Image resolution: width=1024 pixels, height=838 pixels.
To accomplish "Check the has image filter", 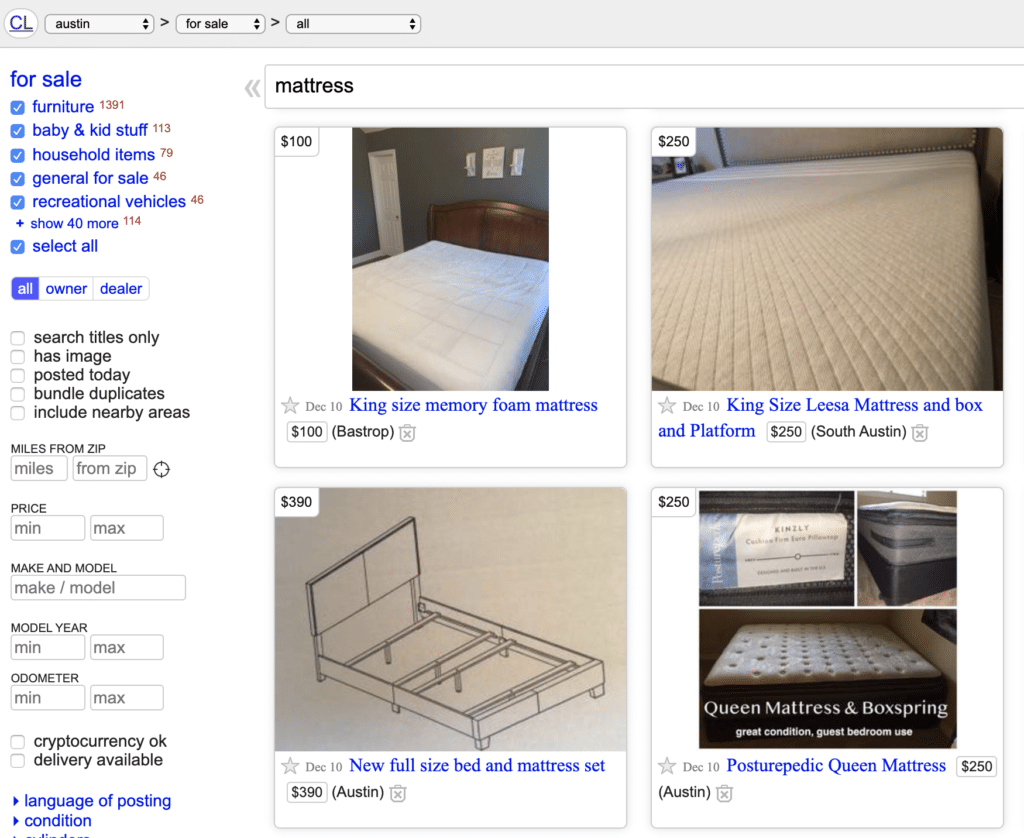I will (x=16, y=356).
